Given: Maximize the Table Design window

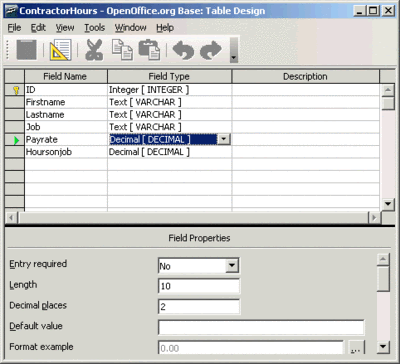Looking at the screenshot, I should pos(373,11).
